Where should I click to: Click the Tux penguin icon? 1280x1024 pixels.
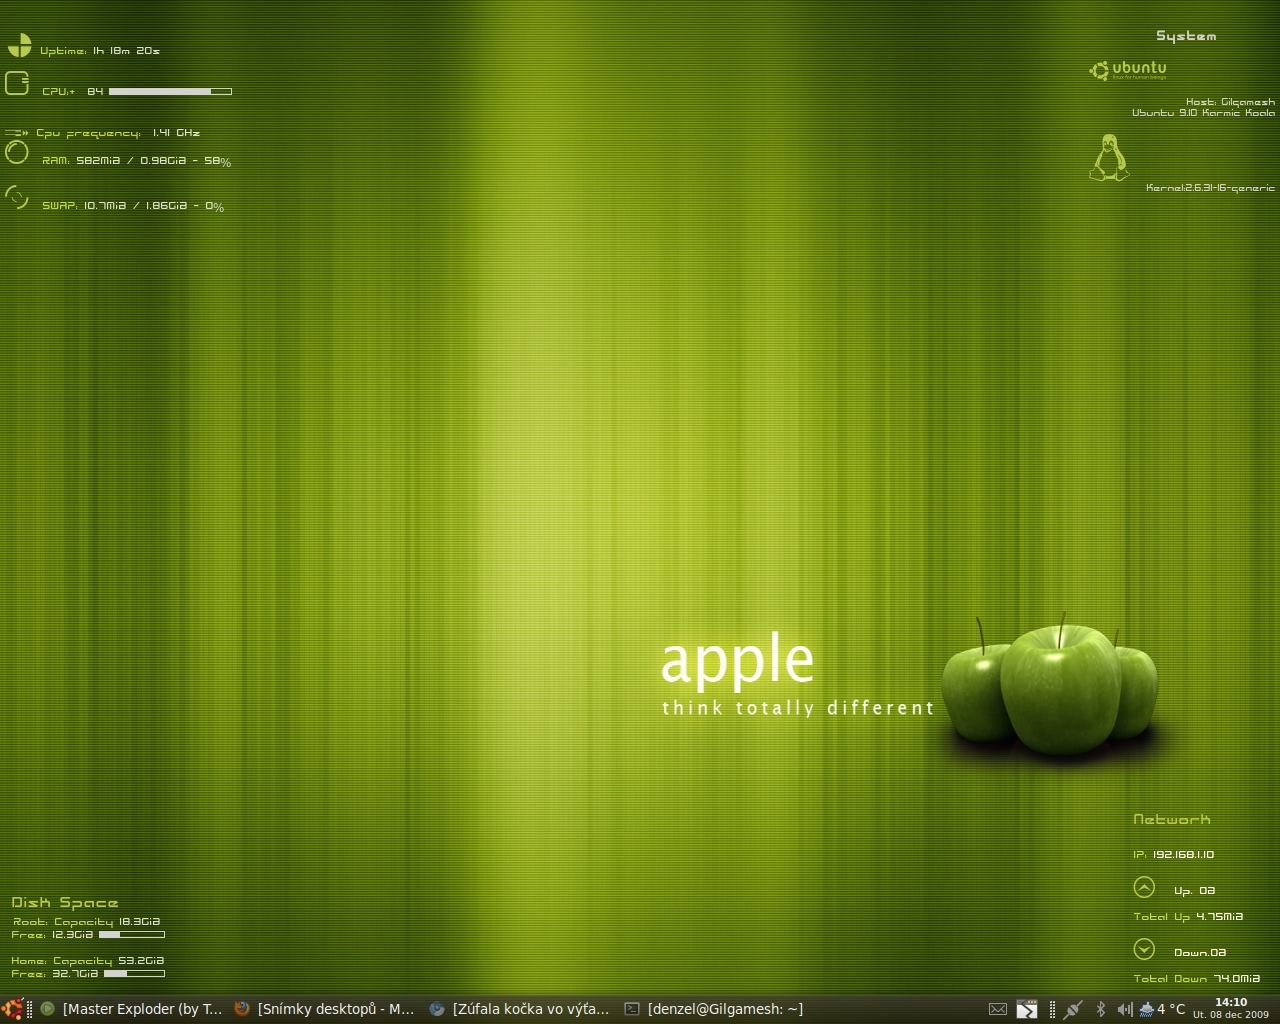coord(1109,157)
